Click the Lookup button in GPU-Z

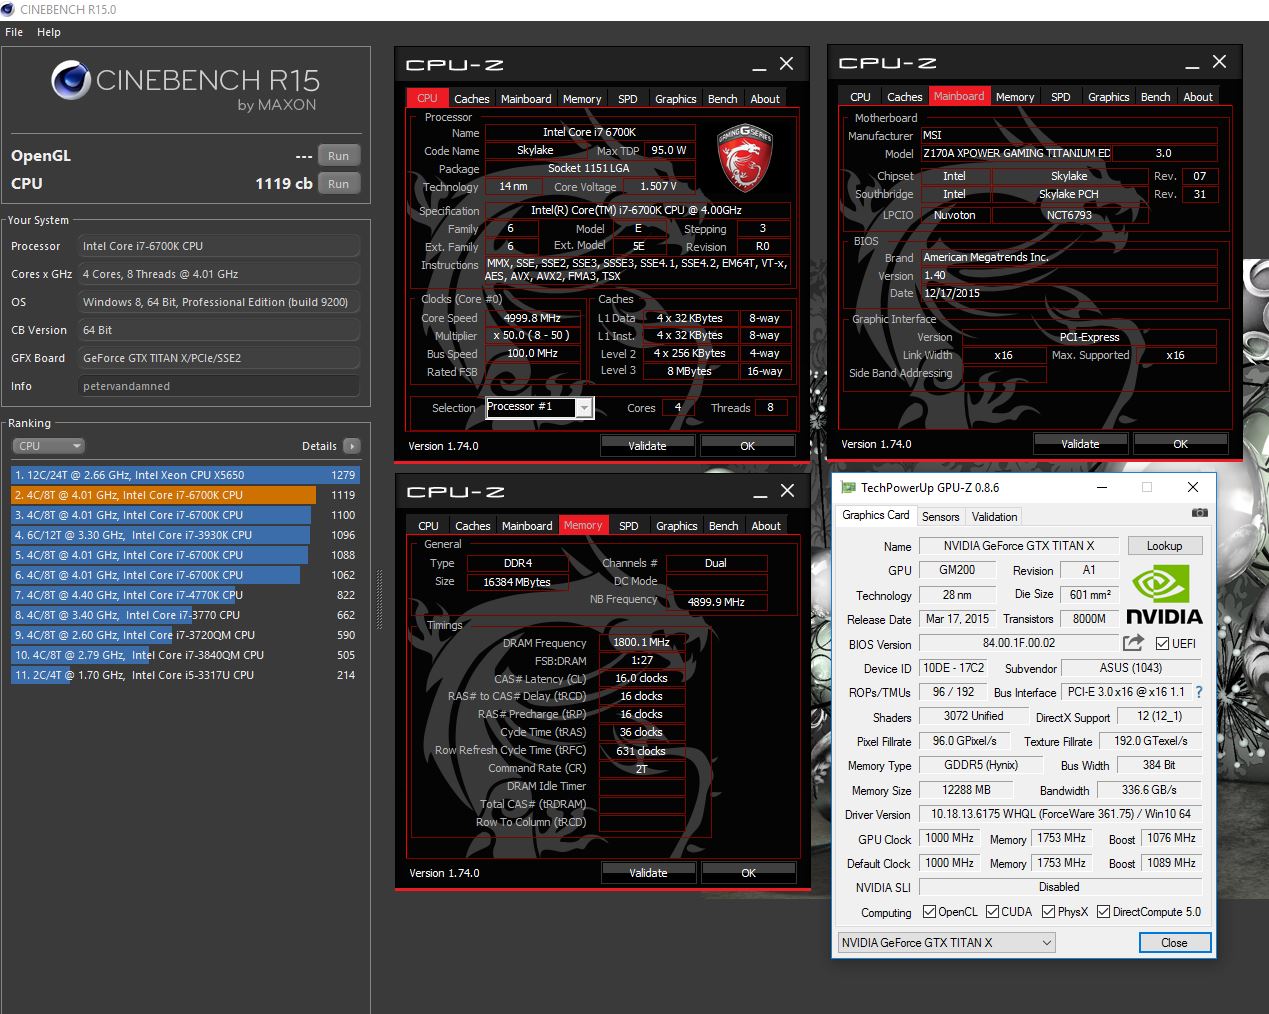(1164, 546)
